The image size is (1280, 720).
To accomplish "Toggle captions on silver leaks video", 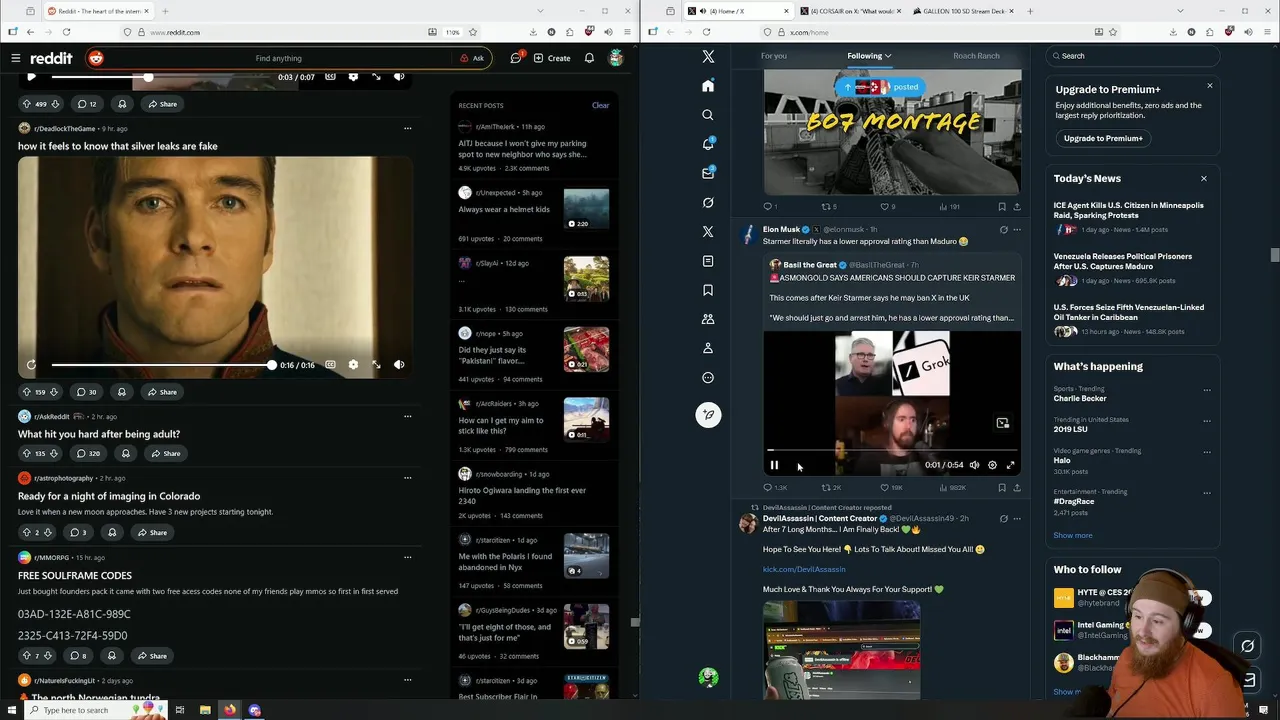I will [330, 365].
